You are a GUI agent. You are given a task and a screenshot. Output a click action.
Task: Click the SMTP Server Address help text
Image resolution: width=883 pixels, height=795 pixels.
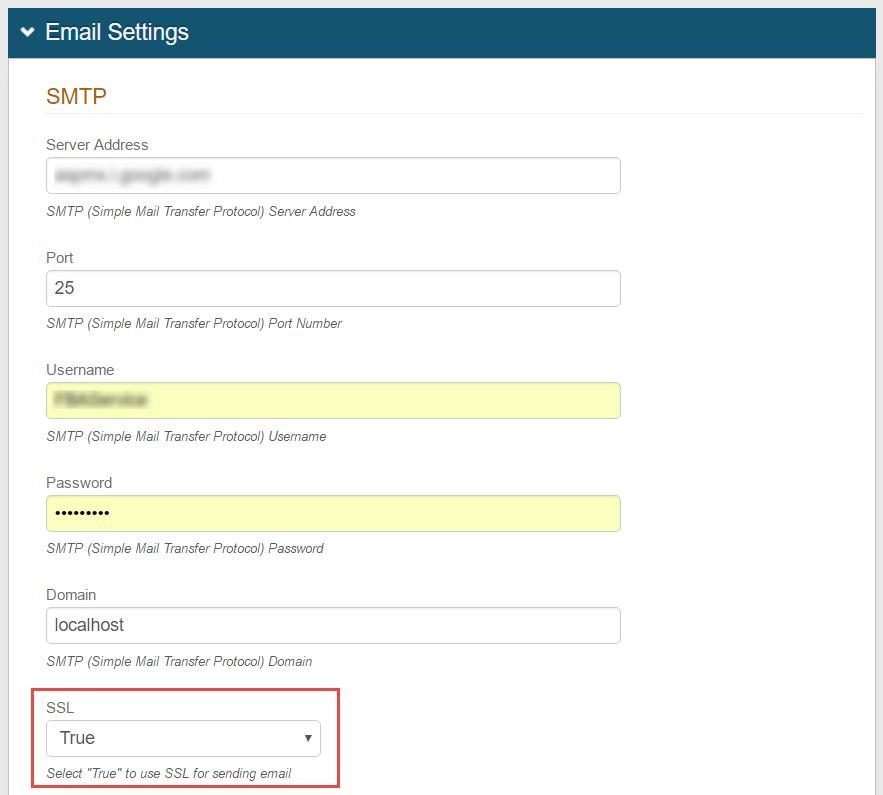[x=201, y=212]
